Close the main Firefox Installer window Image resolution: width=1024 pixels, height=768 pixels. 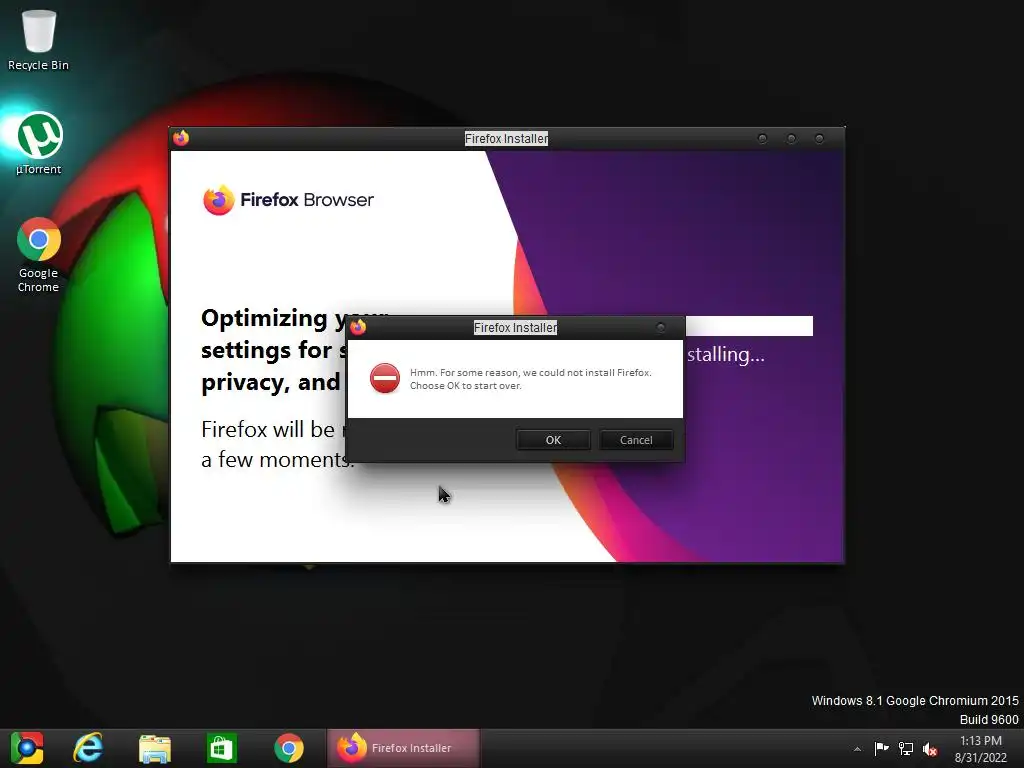(820, 138)
